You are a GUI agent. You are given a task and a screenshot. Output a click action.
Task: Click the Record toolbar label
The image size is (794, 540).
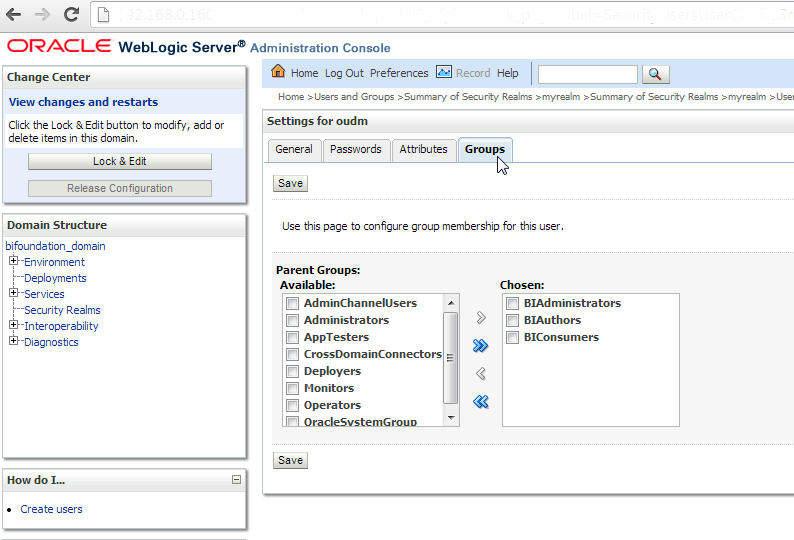click(x=473, y=73)
